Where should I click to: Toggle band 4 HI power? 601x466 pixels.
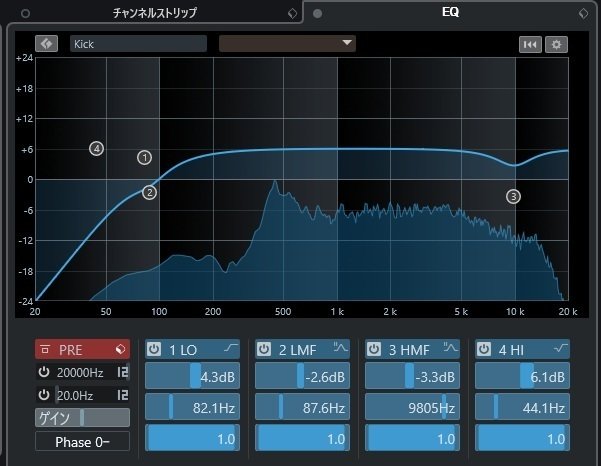[x=484, y=349]
